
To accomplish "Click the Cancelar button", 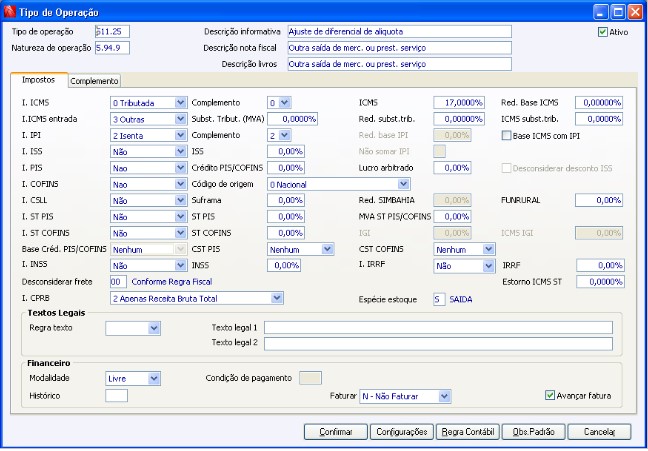I will tap(599, 432).
